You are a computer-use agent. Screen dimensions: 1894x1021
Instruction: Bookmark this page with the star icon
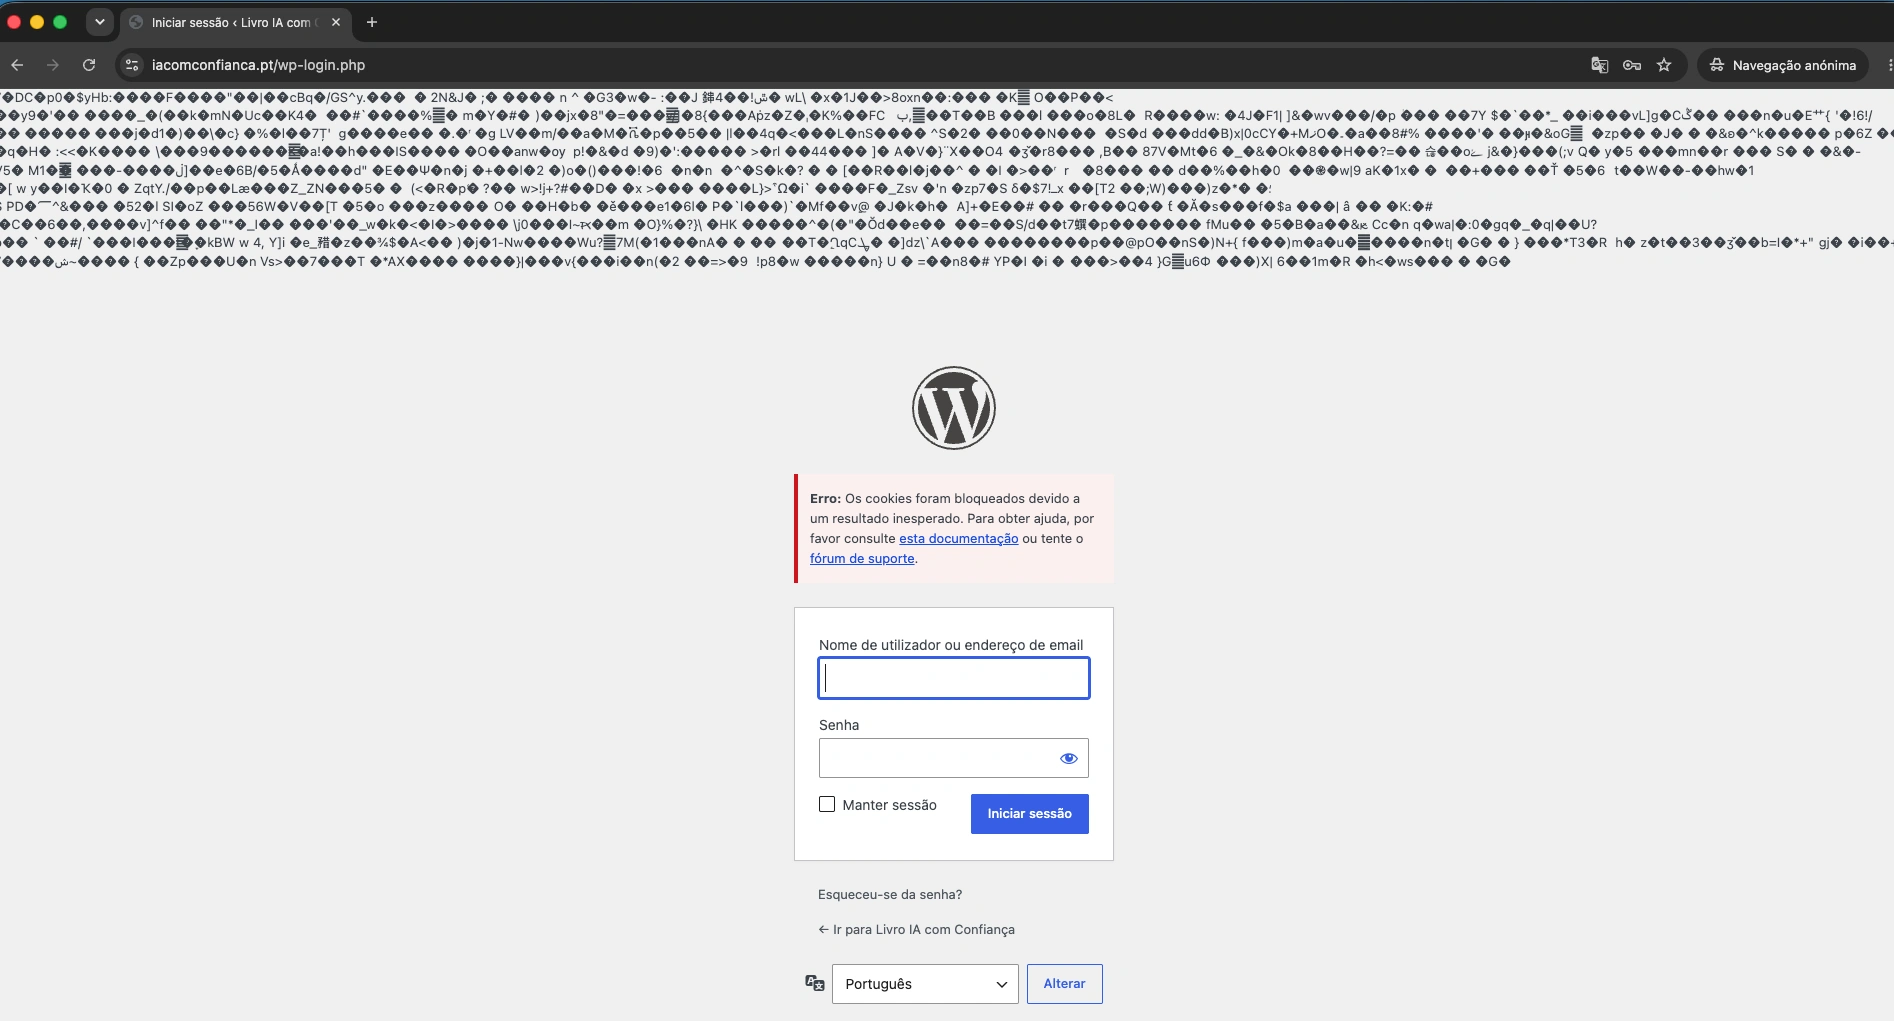click(1664, 65)
